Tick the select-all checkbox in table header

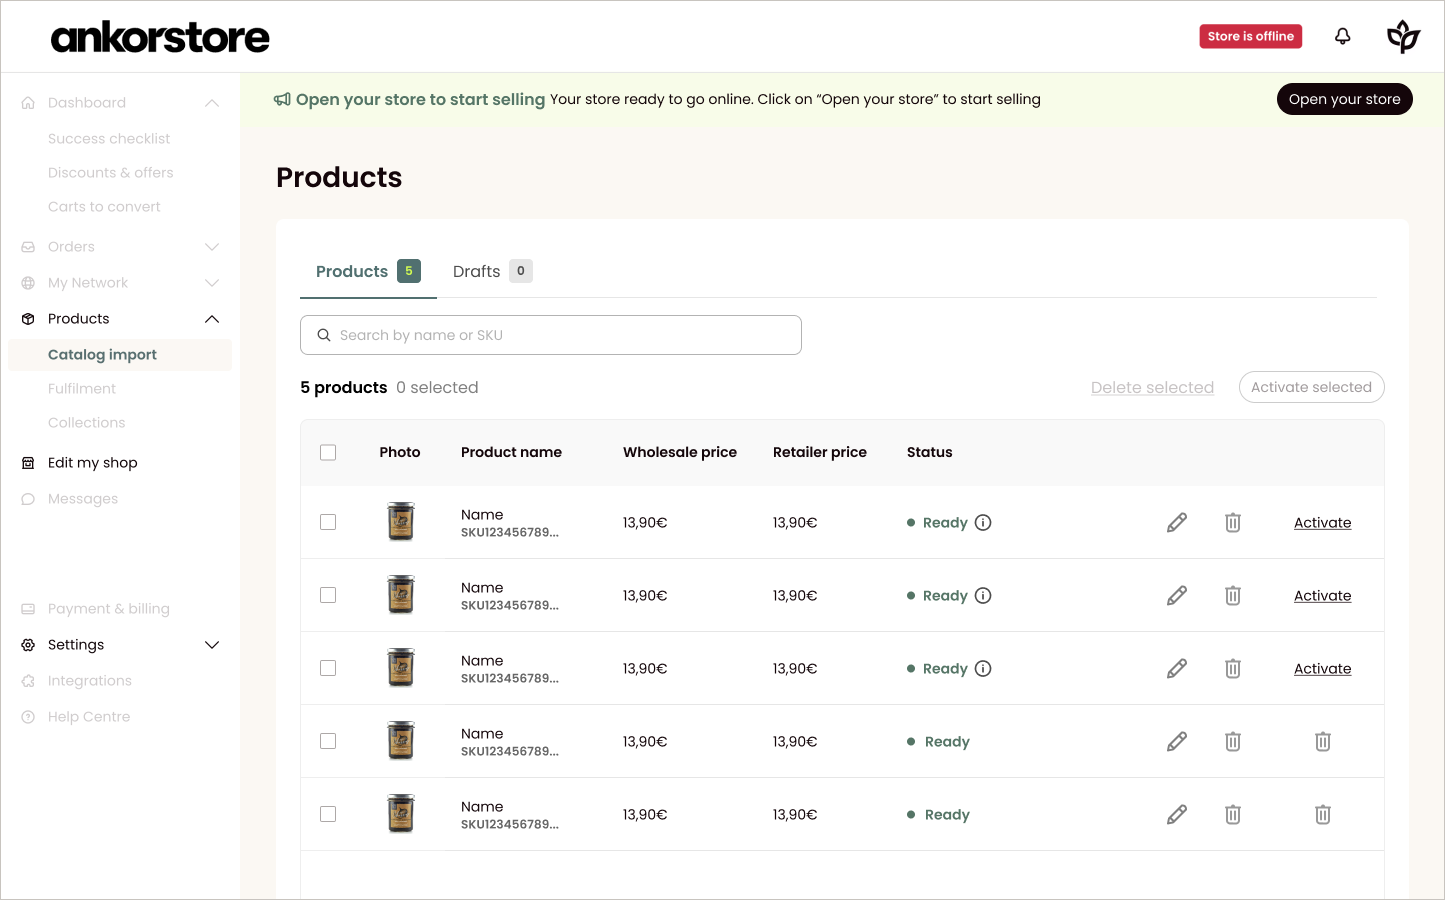[x=328, y=452]
